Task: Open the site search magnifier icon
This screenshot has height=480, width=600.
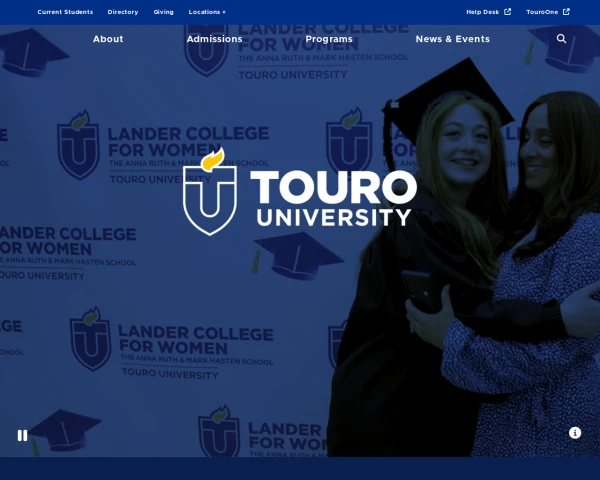Action: click(561, 39)
